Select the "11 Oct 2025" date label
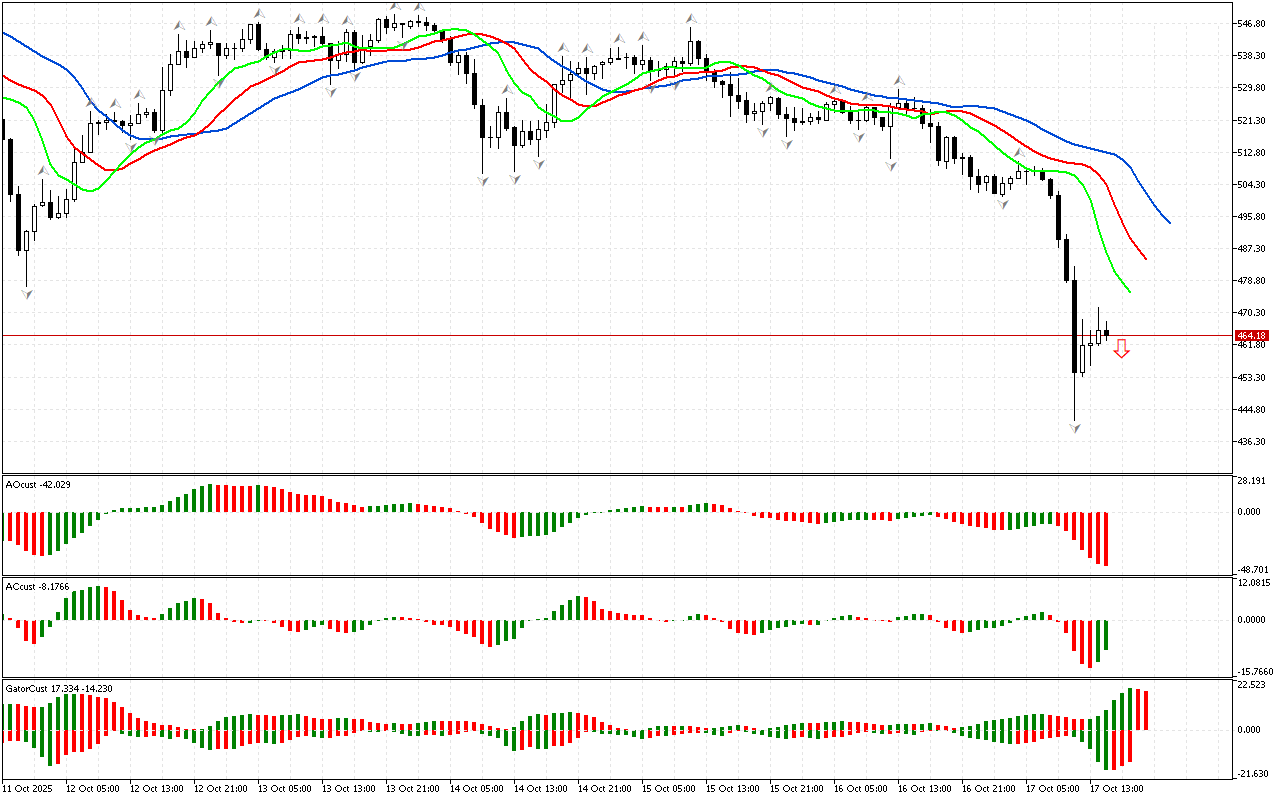 27,789
